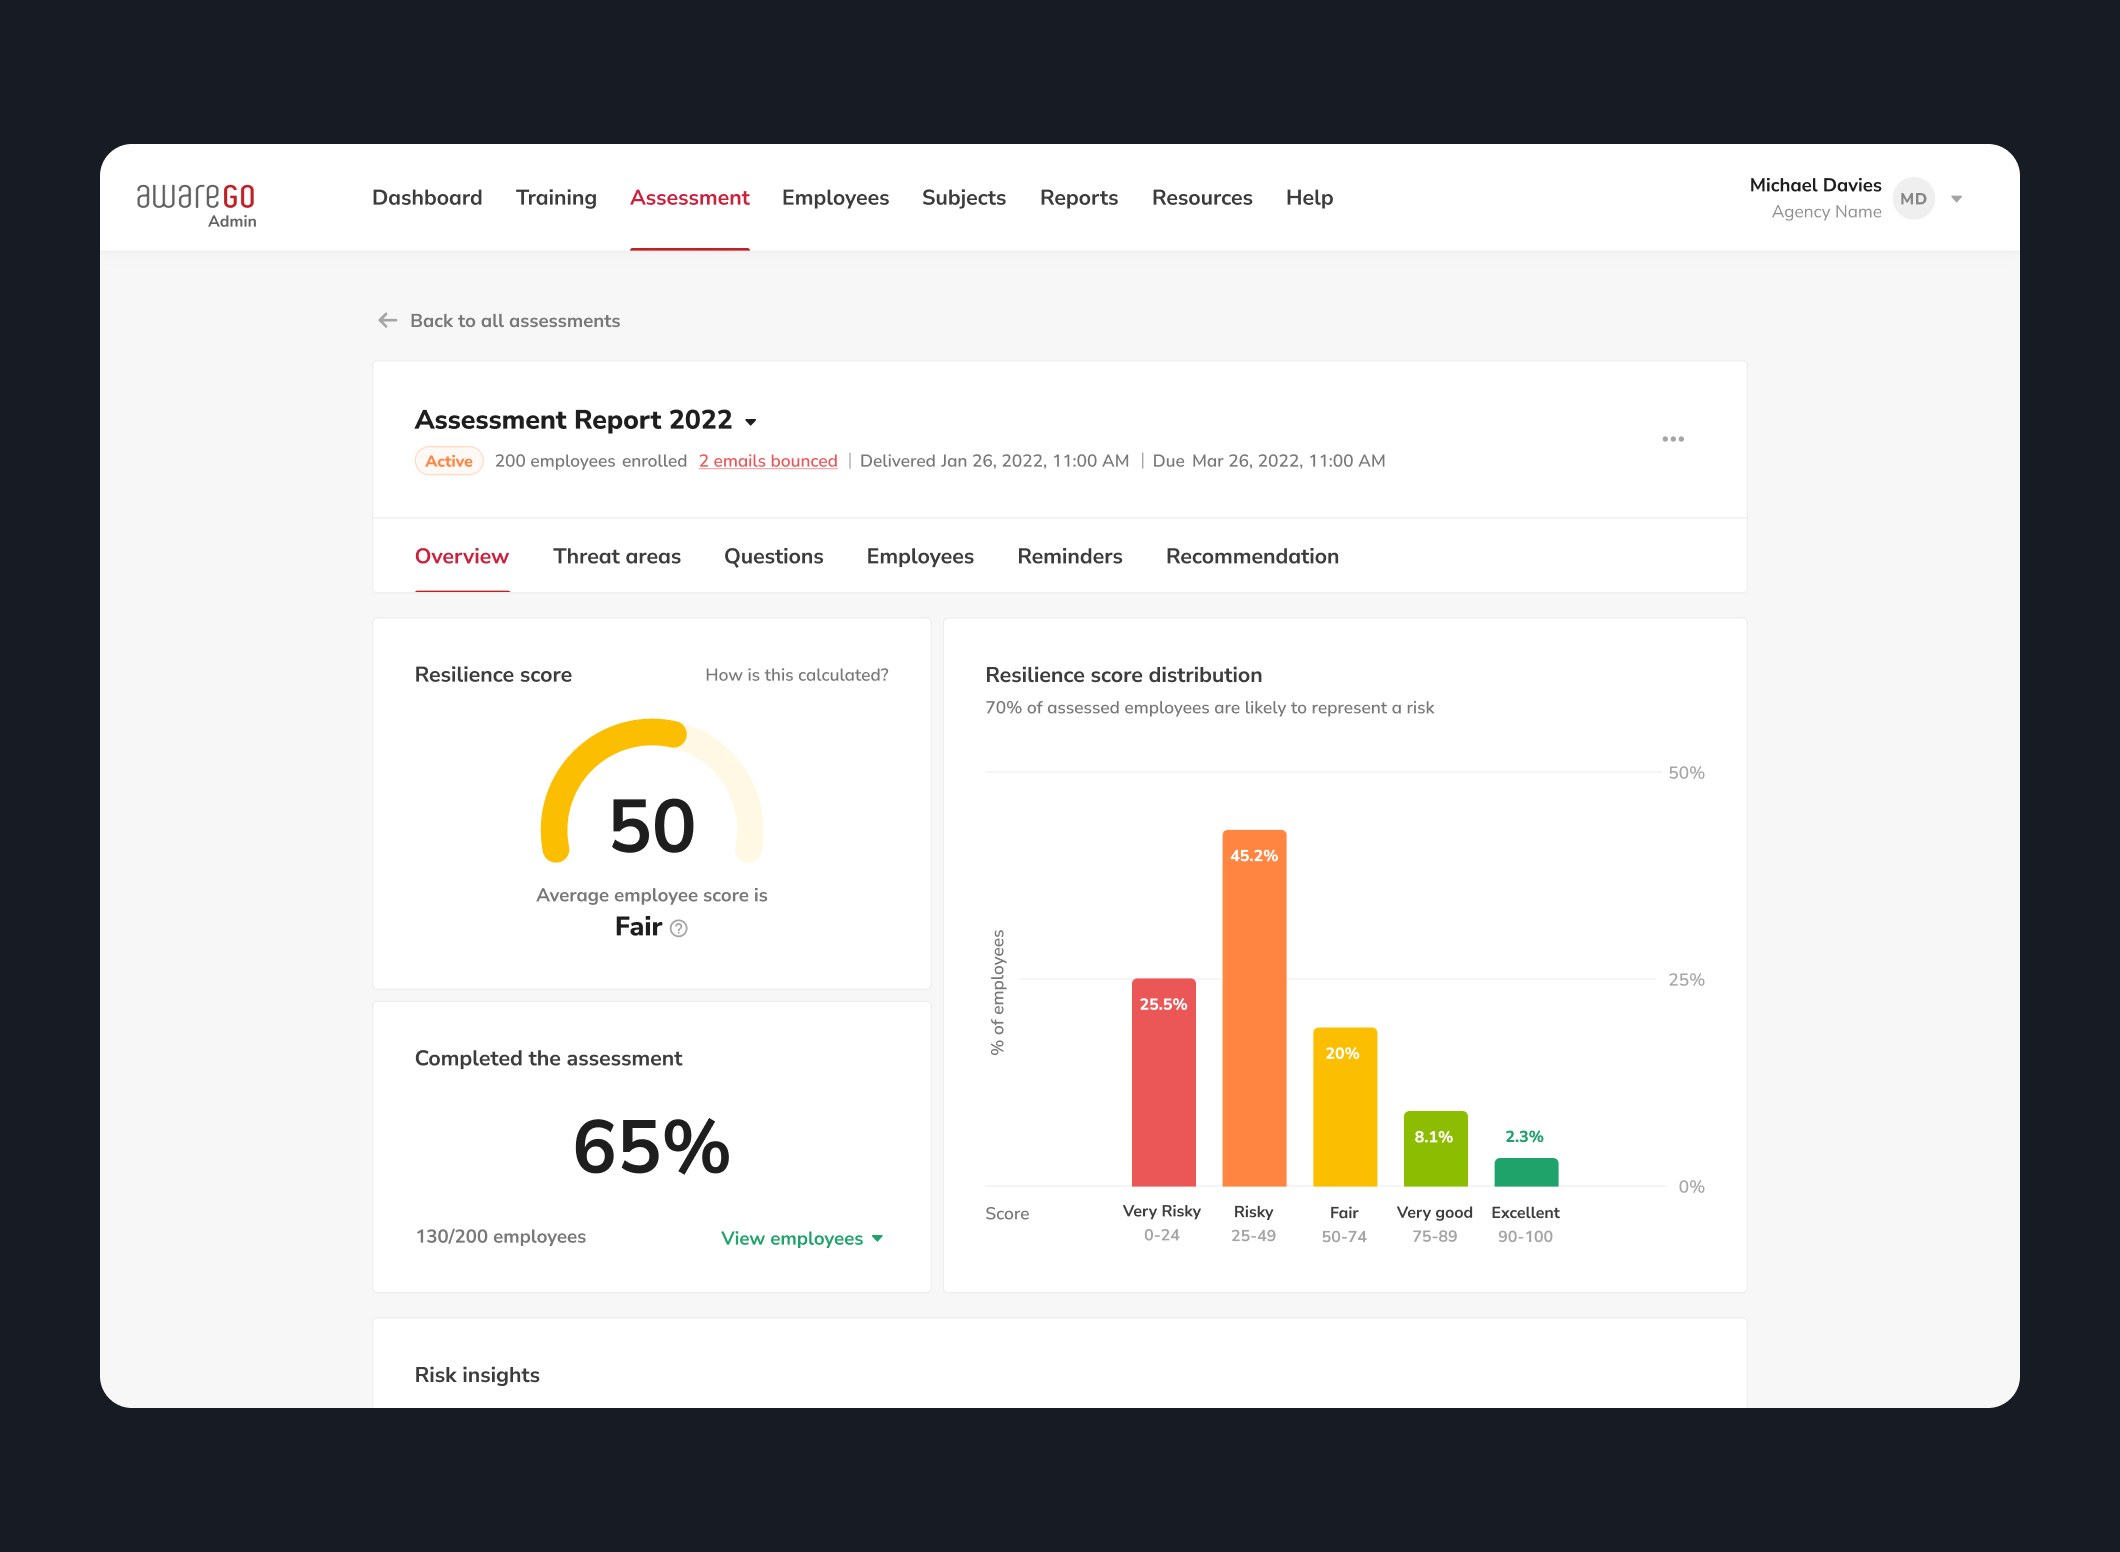Image resolution: width=2120 pixels, height=1552 pixels.
Task: Click the Active status badge
Action: pyautogui.click(x=448, y=461)
